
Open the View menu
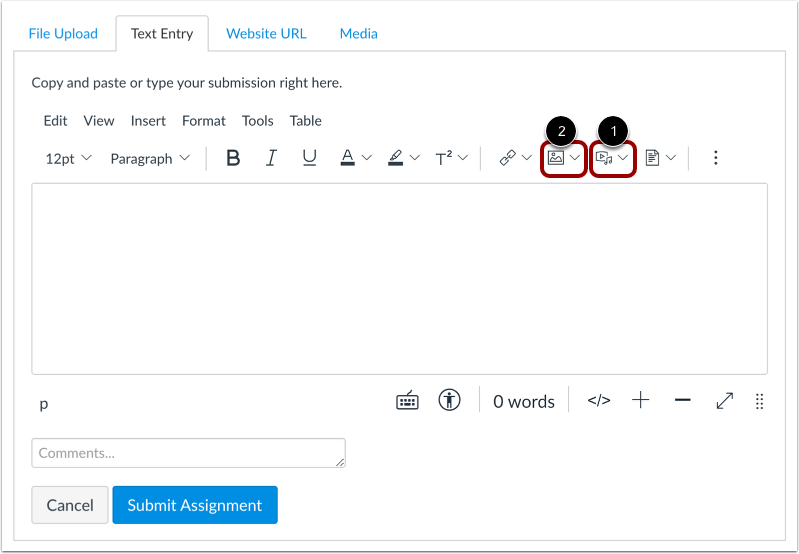pos(99,121)
